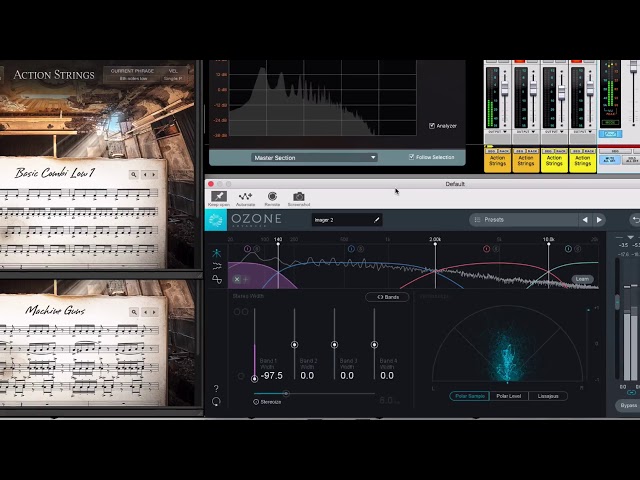The height and width of the screenshot is (480, 640).
Task: Select the fourth Action Strings channel label
Action: (582, 160)
